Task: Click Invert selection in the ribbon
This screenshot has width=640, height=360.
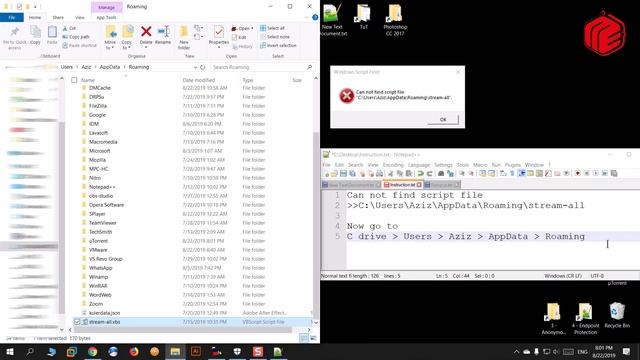Action: coord(278,45)
